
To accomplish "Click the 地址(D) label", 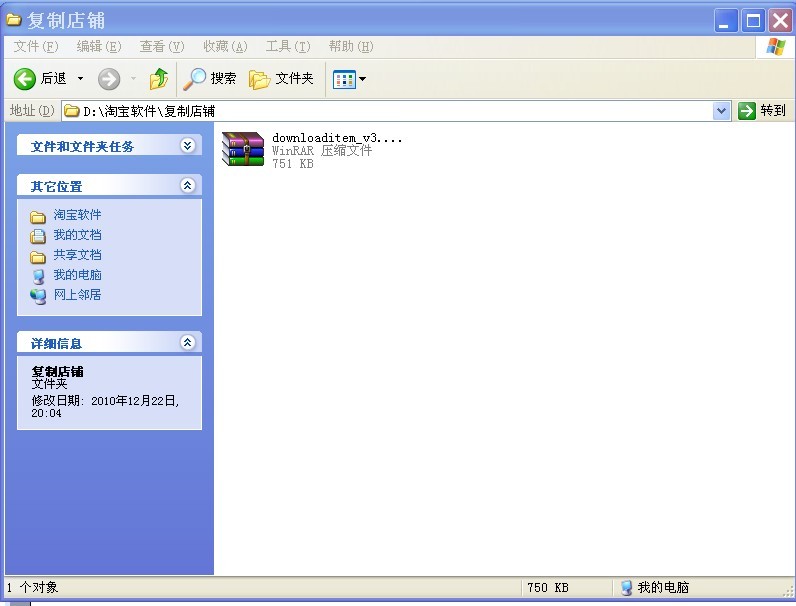I will pos(32,110).
